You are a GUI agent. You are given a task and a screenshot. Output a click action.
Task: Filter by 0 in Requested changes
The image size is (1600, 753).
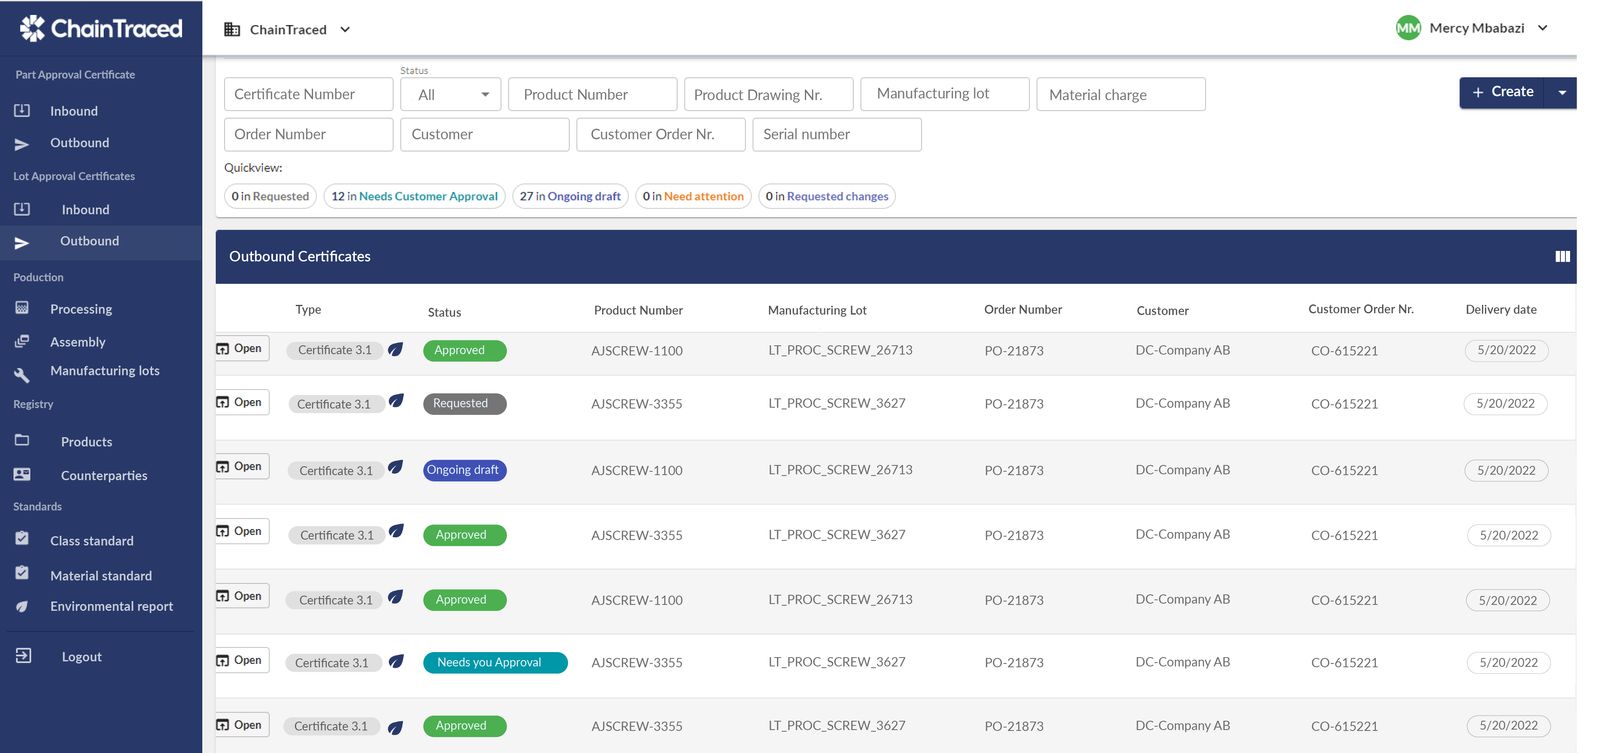click(x=827, y=196)
